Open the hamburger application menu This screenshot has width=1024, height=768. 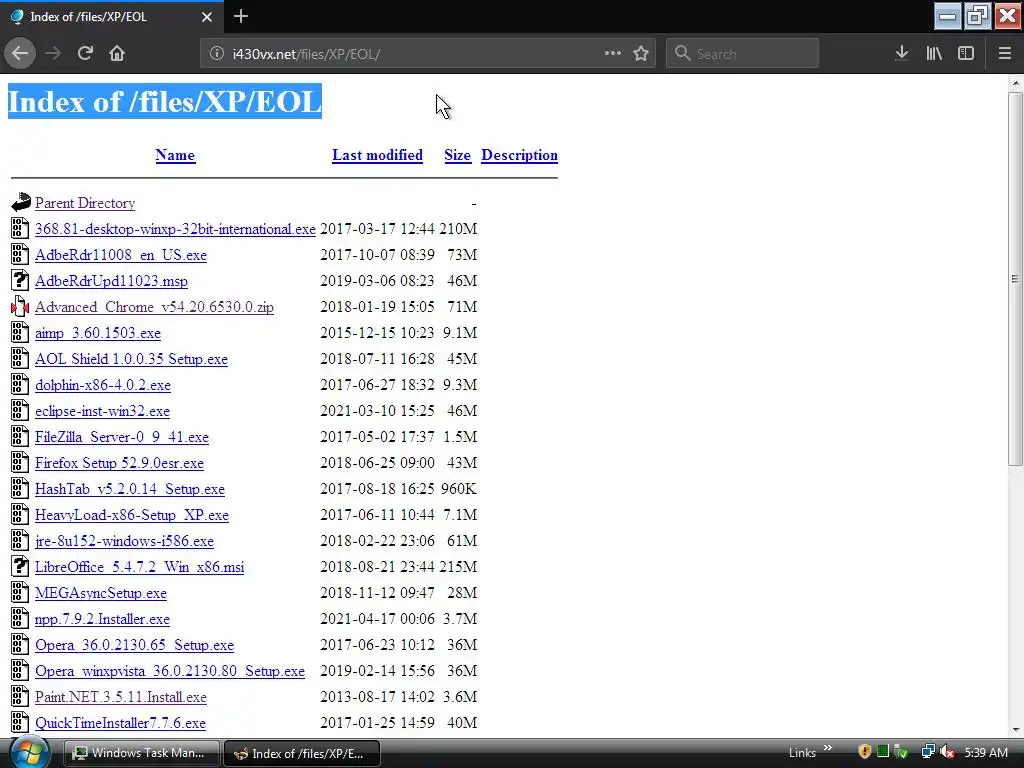point(1004,54)
